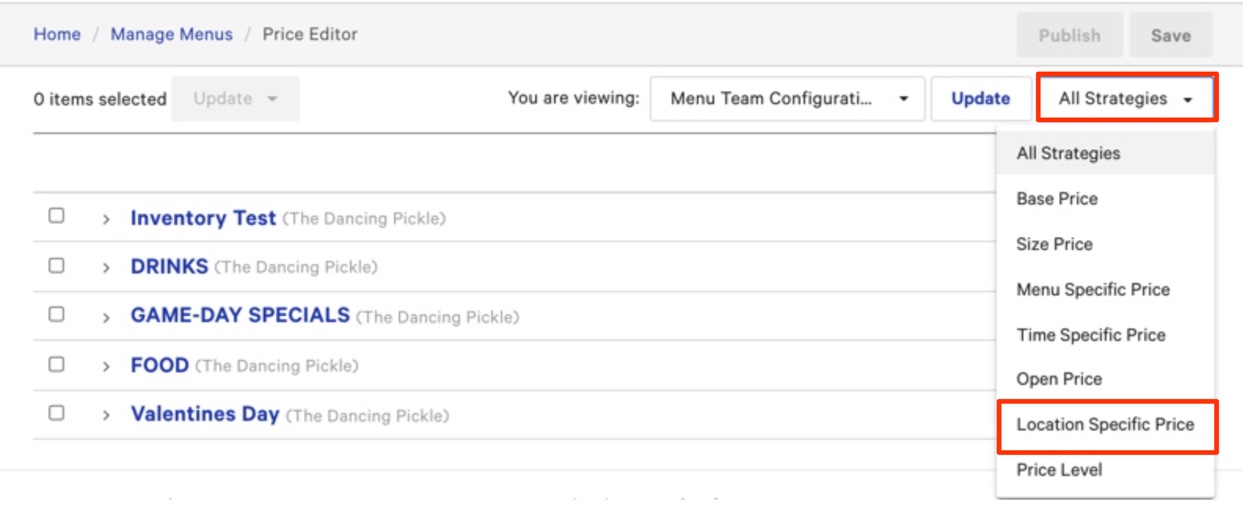Expand the DRINKS menu chevron
The height and width of the screenshot is (513, 1243).
coord(106,268)
